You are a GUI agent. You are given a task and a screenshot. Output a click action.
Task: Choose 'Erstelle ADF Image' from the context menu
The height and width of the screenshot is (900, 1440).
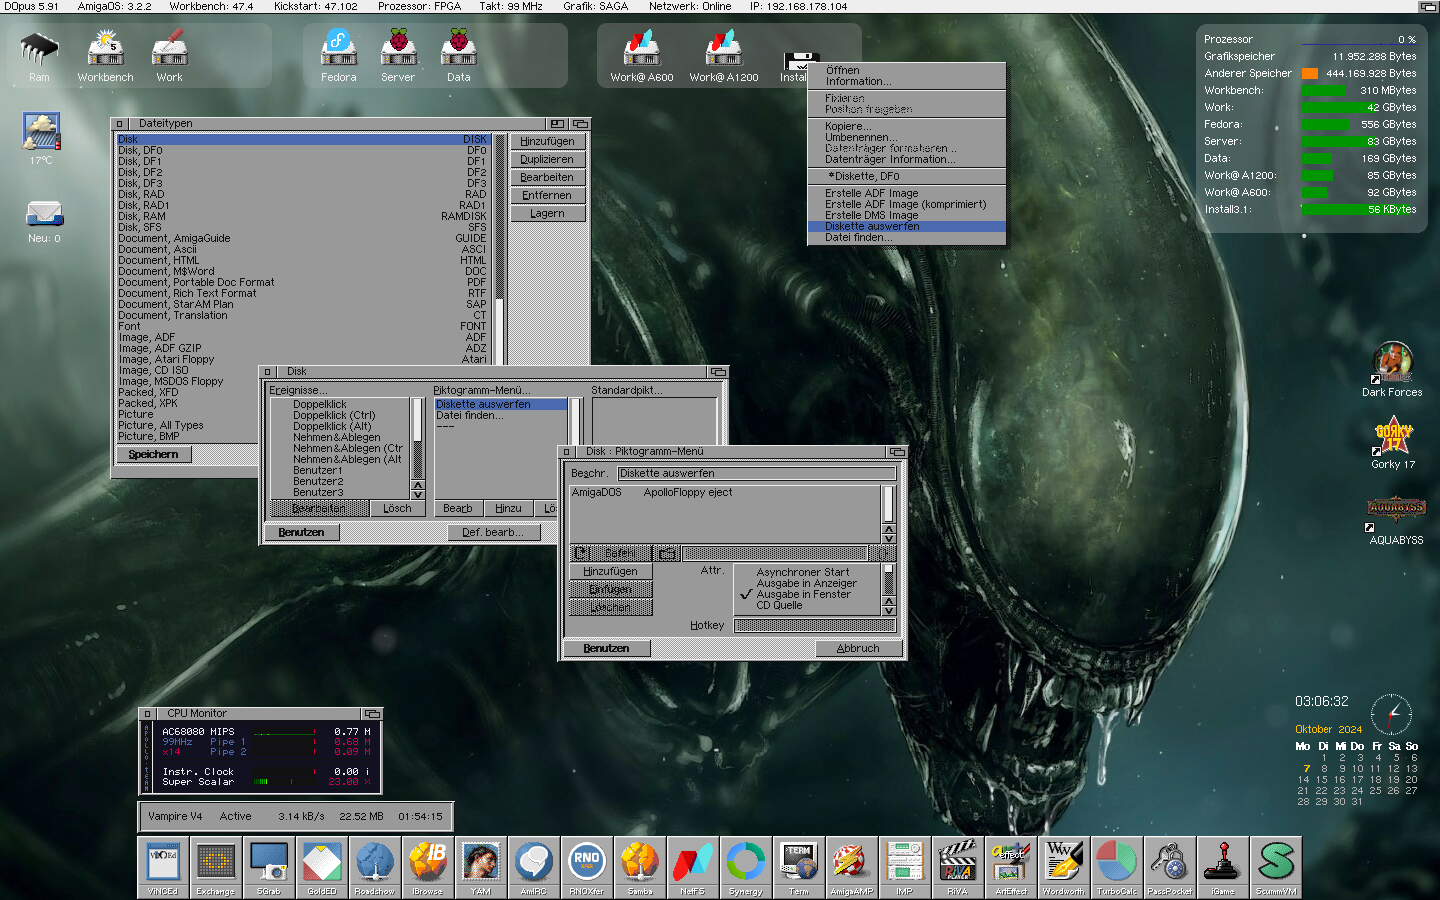[906, 193]
